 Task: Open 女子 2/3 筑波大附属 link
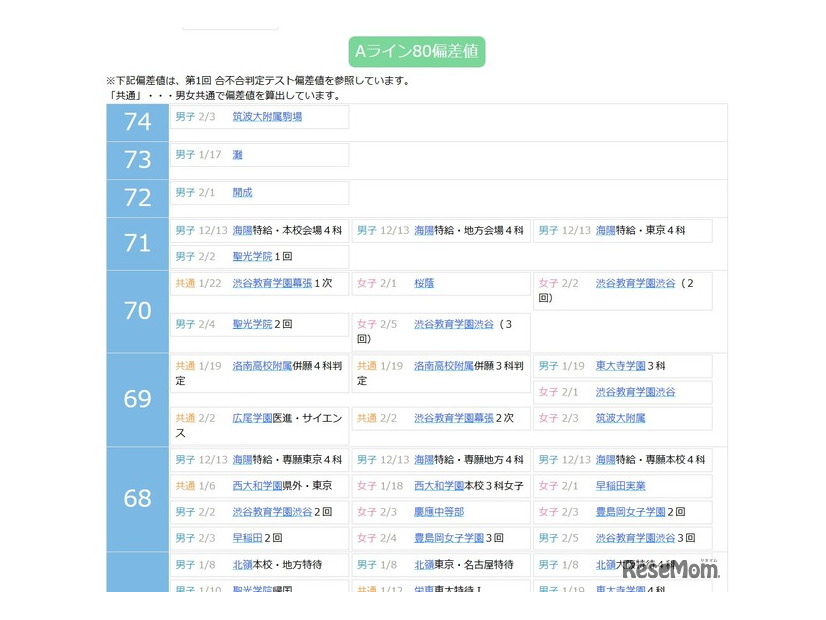click(621, 418)
